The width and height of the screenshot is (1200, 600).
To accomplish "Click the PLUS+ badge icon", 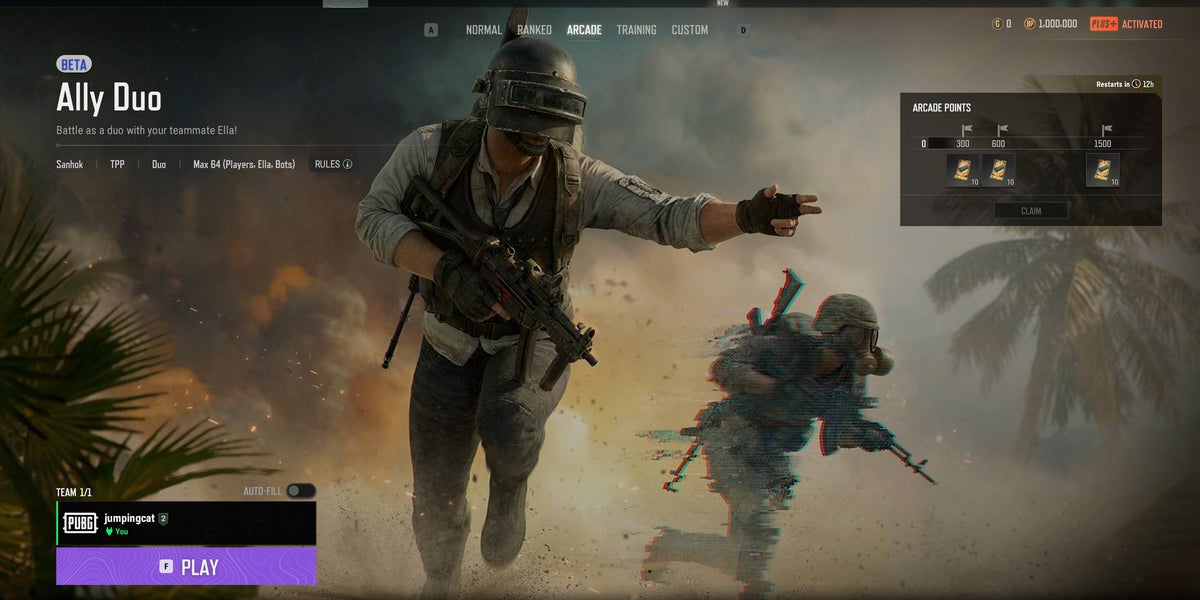I will click(x=1104, y=24).
